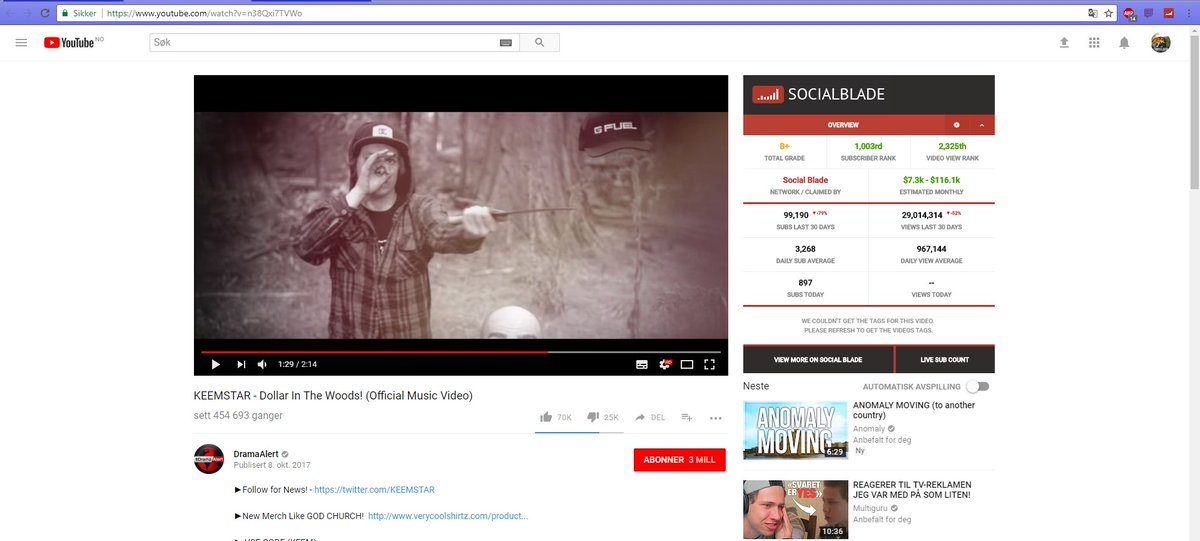Collapse the Social Blade panel
The image size is (1200, 541).
click(x=981, y=125)
